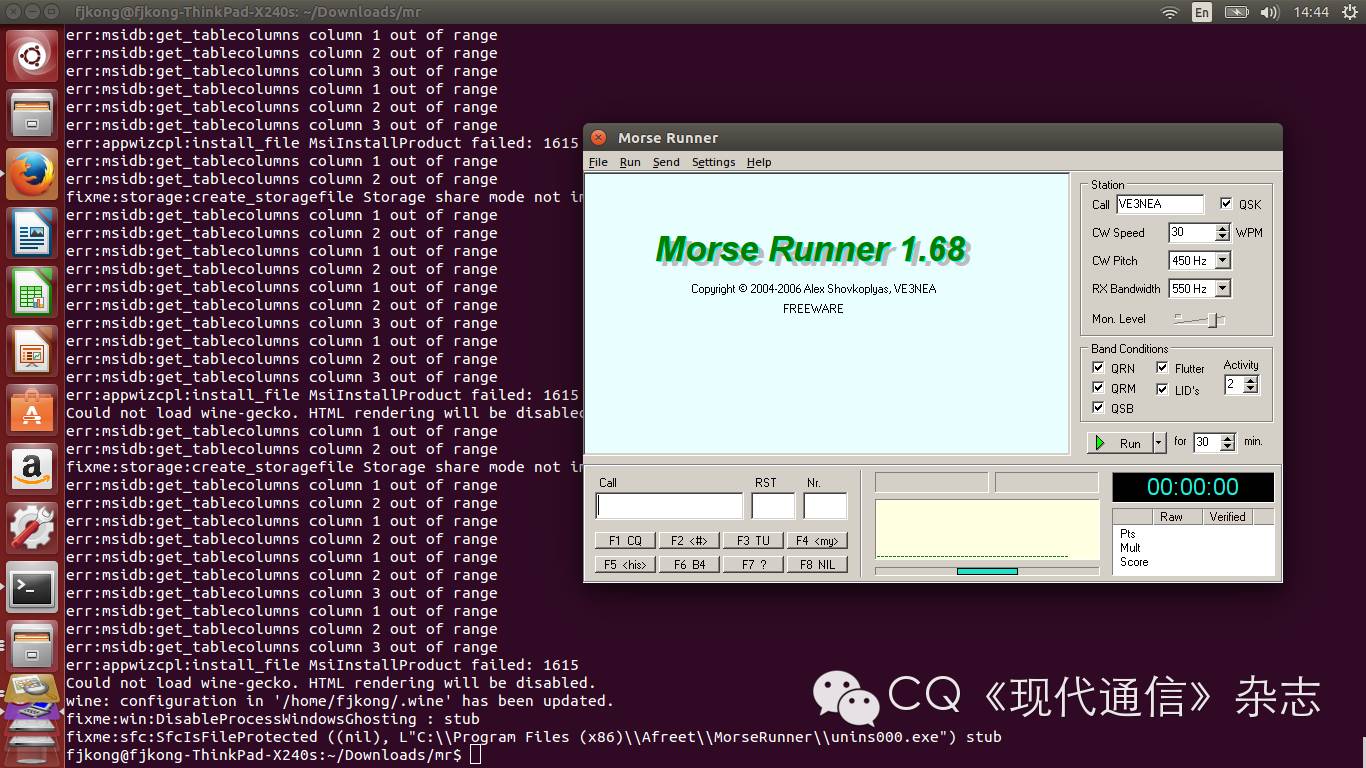
Task: Toggle the QSB checkbox
Action: click(x=1098, y=408)
